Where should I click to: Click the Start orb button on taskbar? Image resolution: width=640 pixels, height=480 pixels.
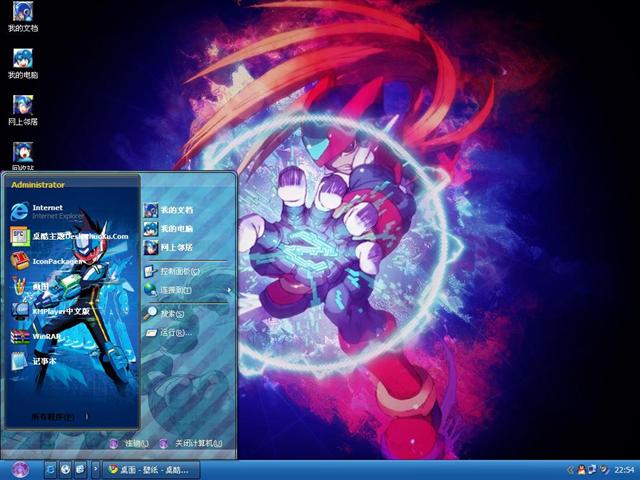pos(20,469)
